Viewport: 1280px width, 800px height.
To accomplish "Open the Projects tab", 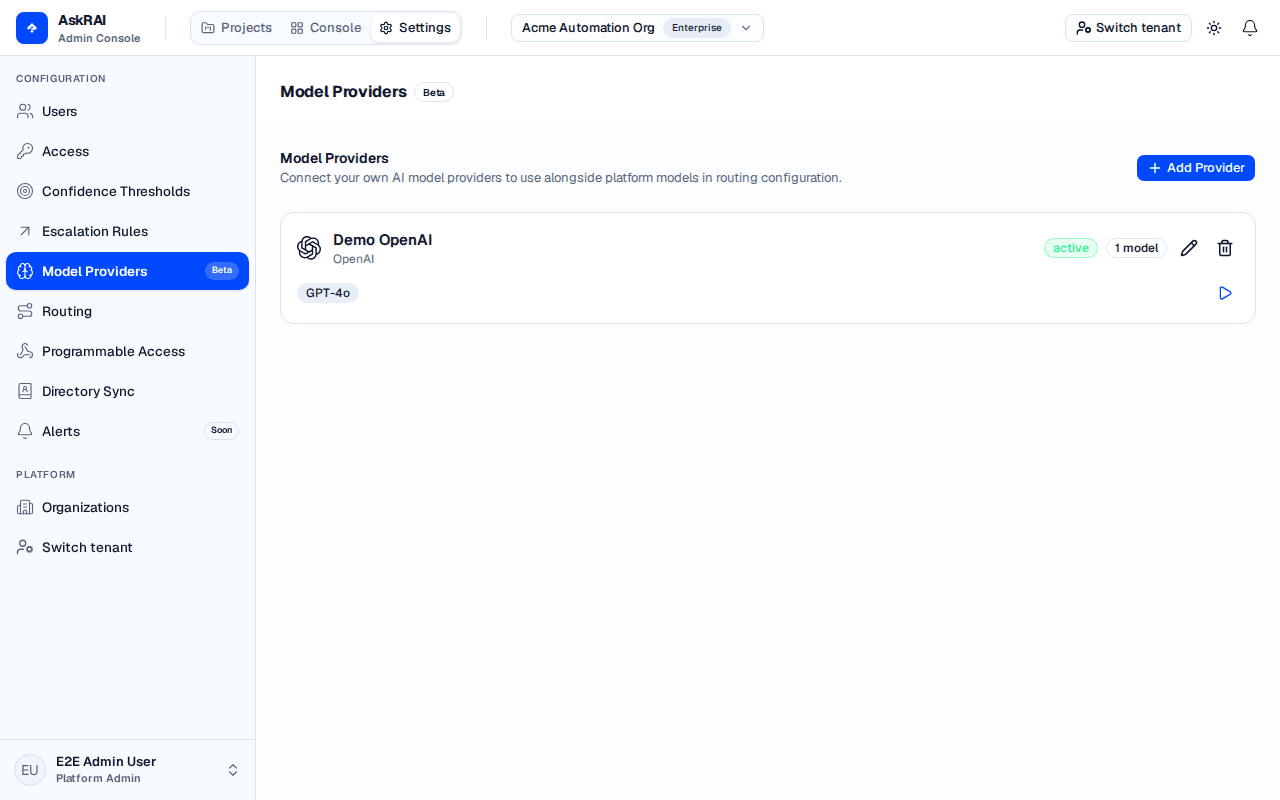I will 237,28.
